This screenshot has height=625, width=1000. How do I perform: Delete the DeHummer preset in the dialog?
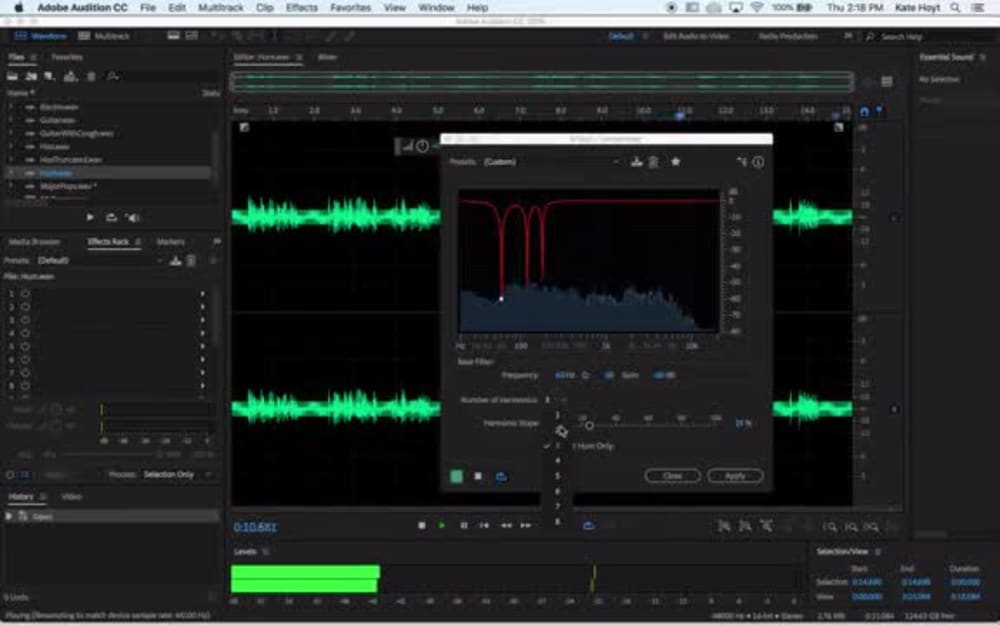pyautogui.click(x=653, y=162)
